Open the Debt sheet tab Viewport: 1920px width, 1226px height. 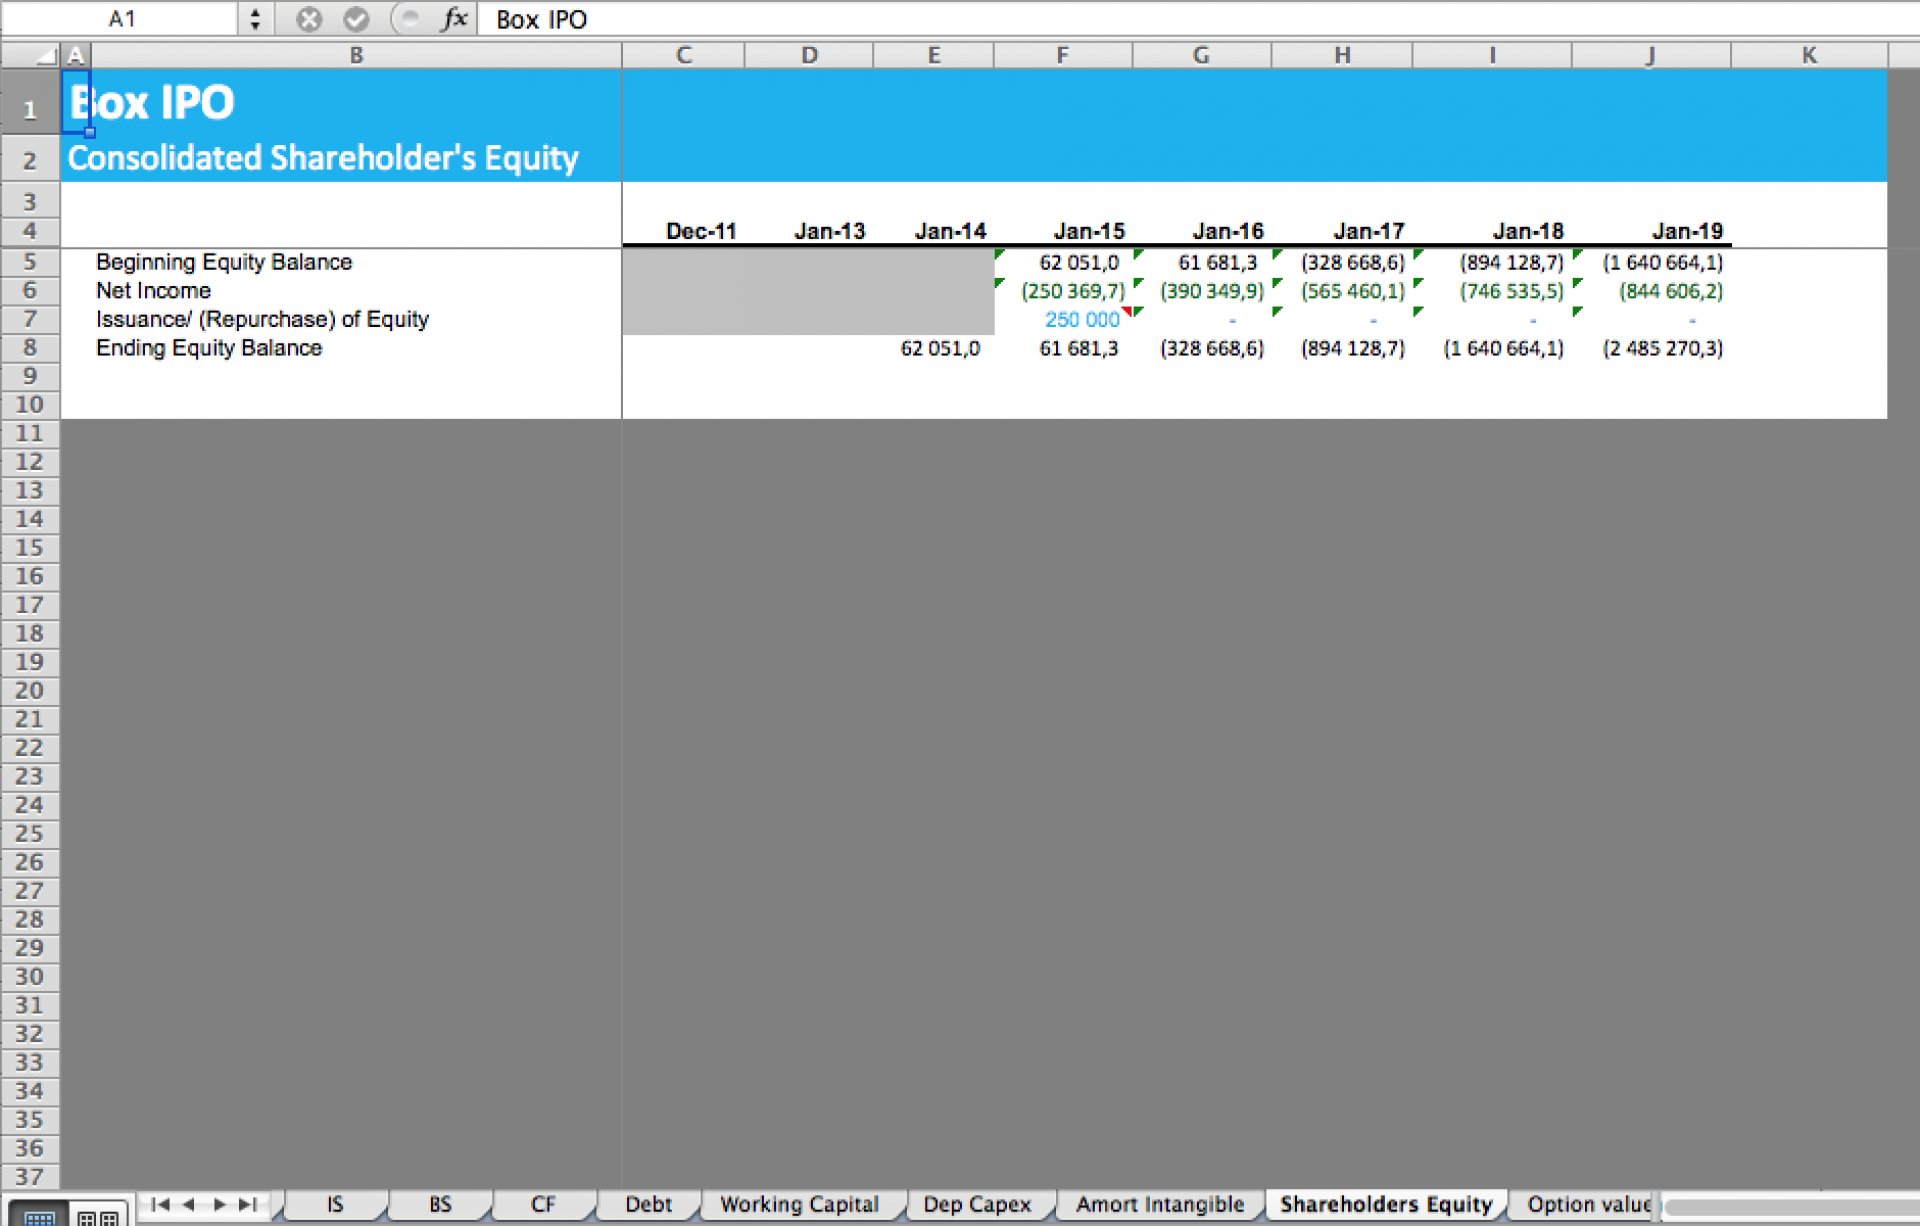pos(648,1204)
